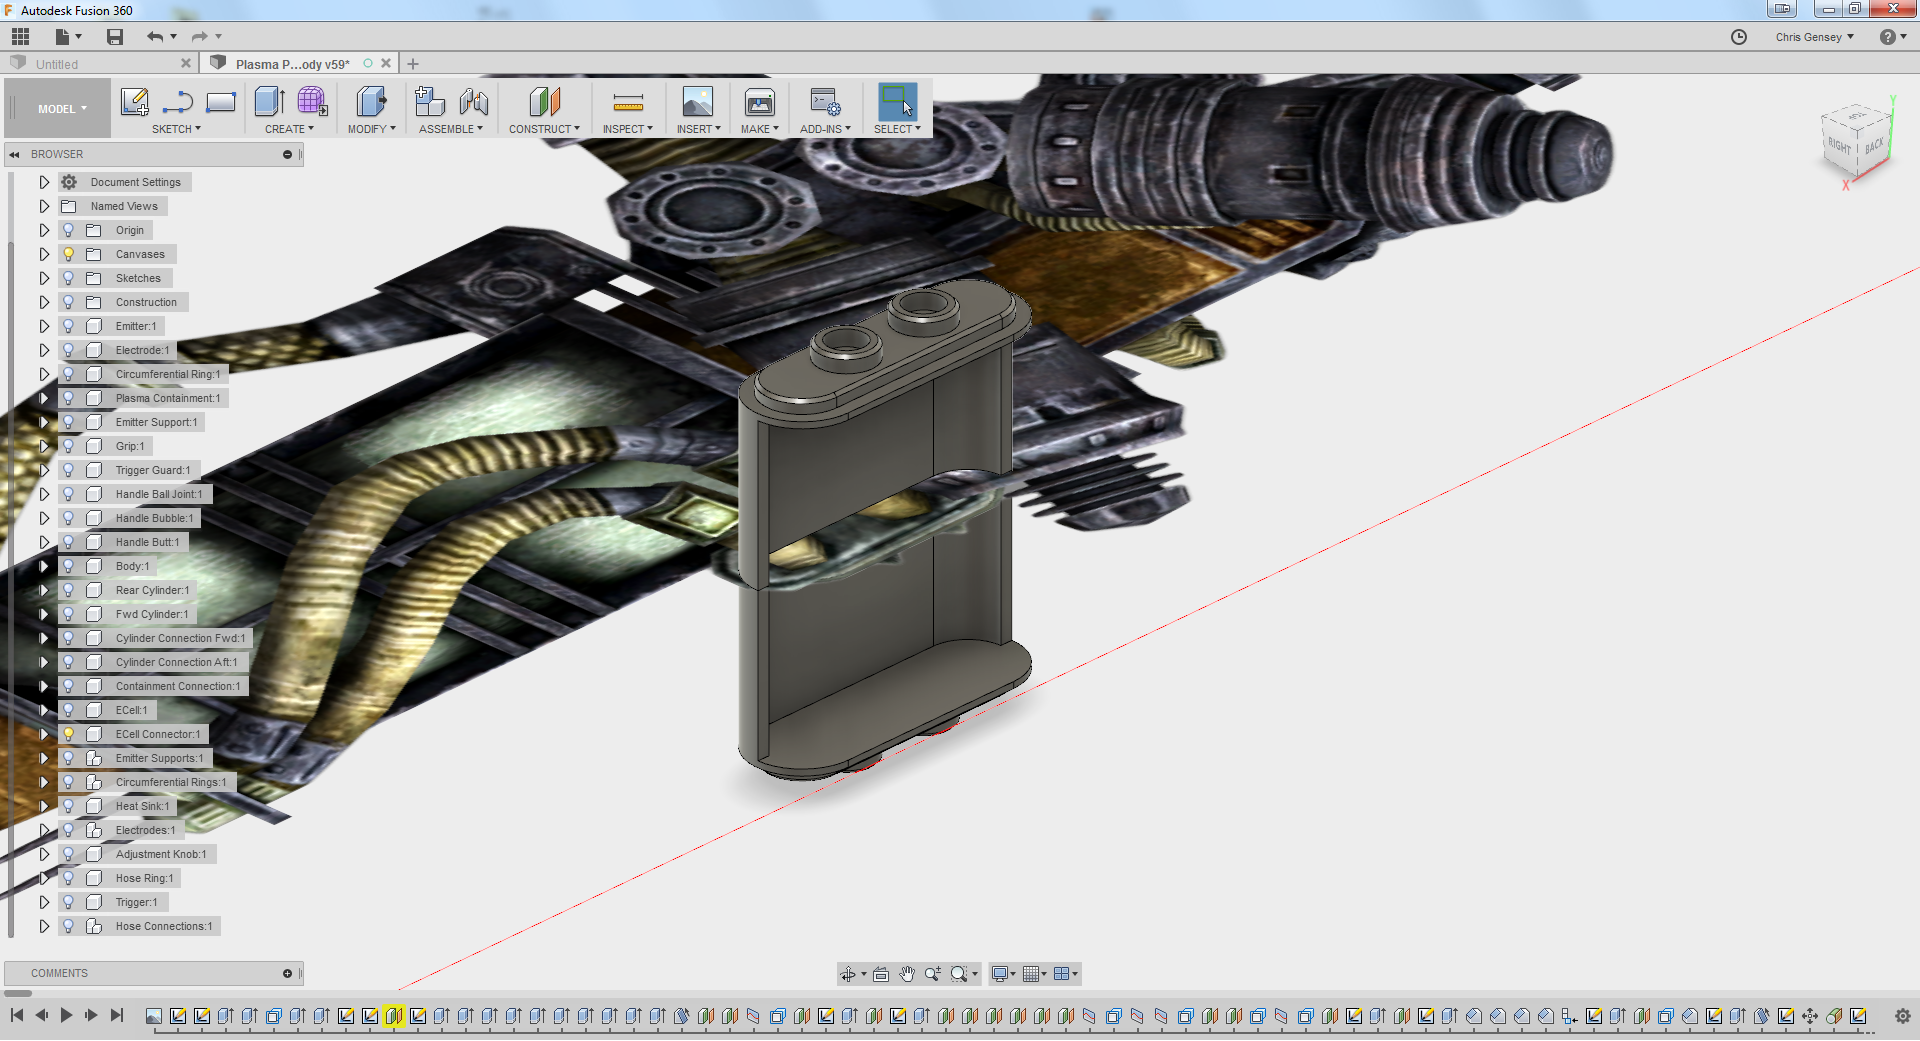The image size is (1920, 1041).
Task: Open the Make 3D print icon
Action: 759,102
